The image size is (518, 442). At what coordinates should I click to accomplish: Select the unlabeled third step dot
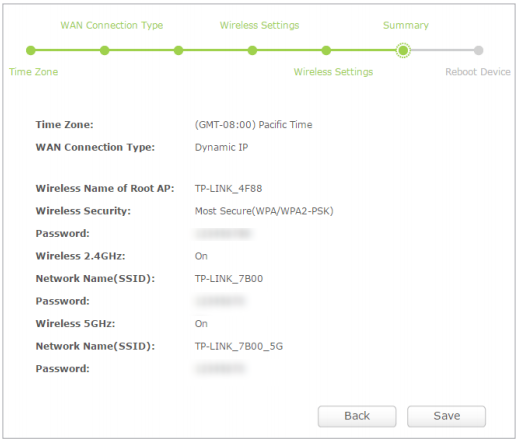pyautogui.click(x=179, y=50)
